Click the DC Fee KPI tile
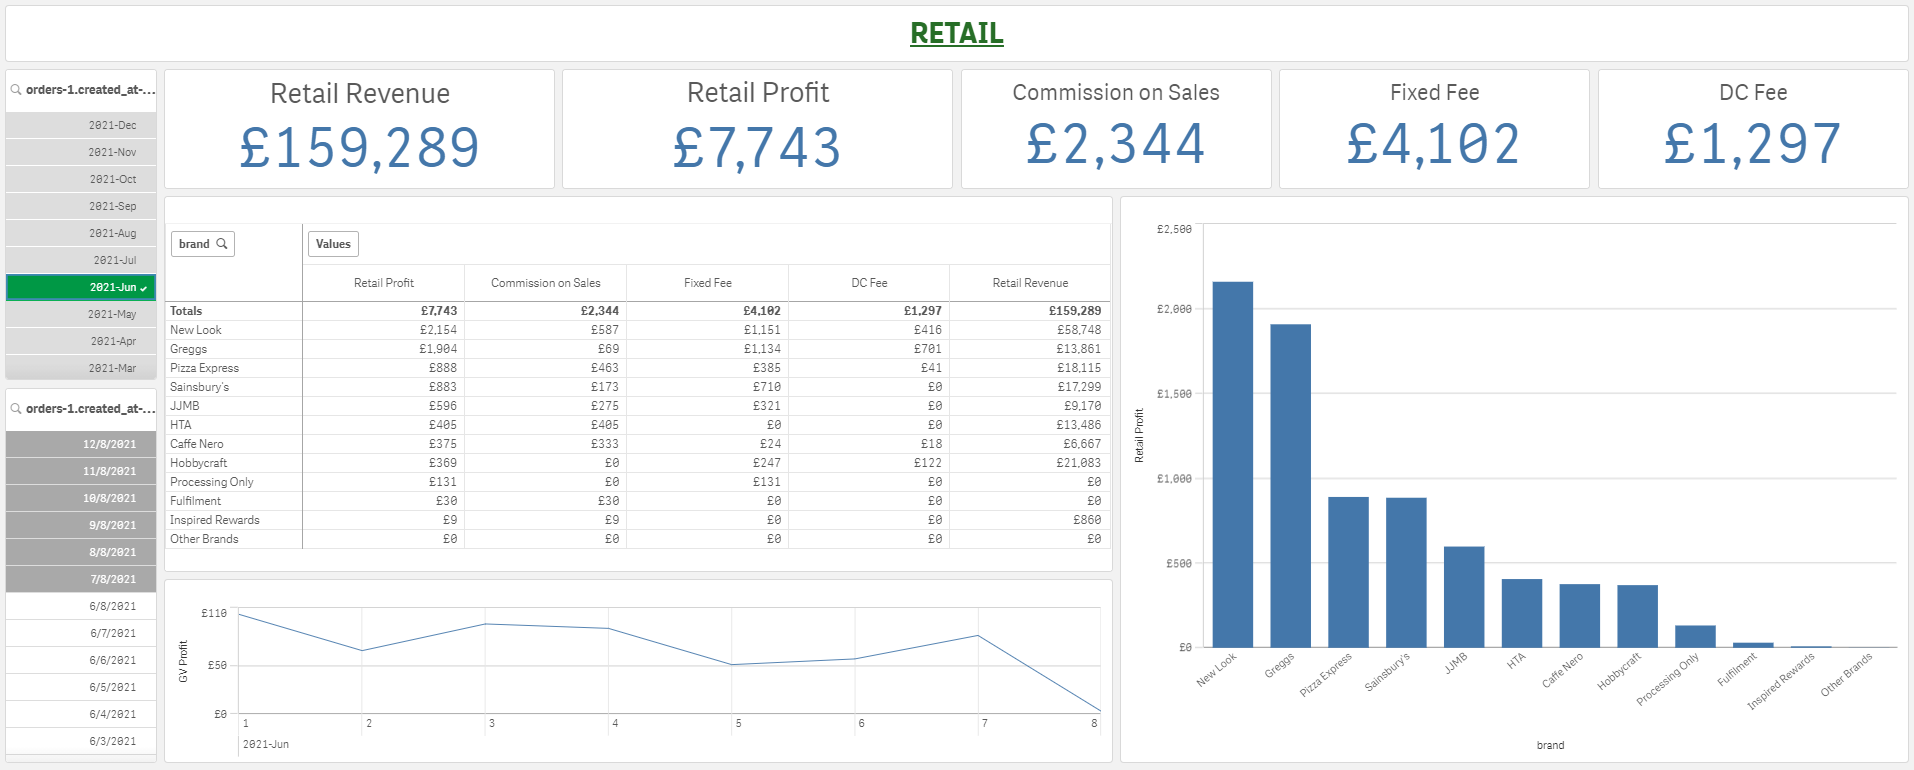1914x770 pixels. click(x=1752, y=129)
